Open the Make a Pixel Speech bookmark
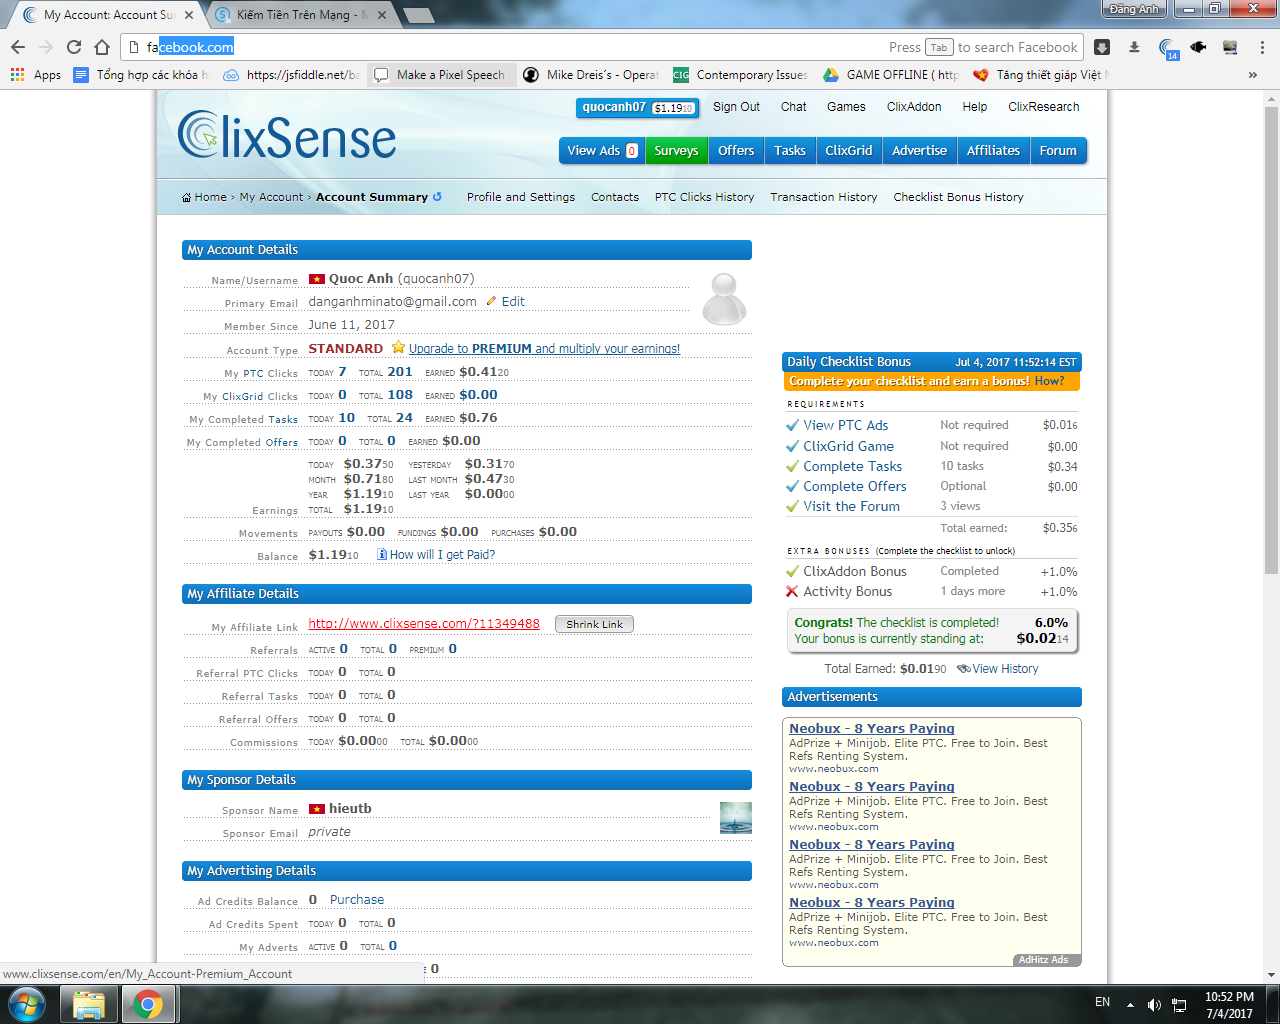Screen dimensions: 1280x1024 point(440,75)
